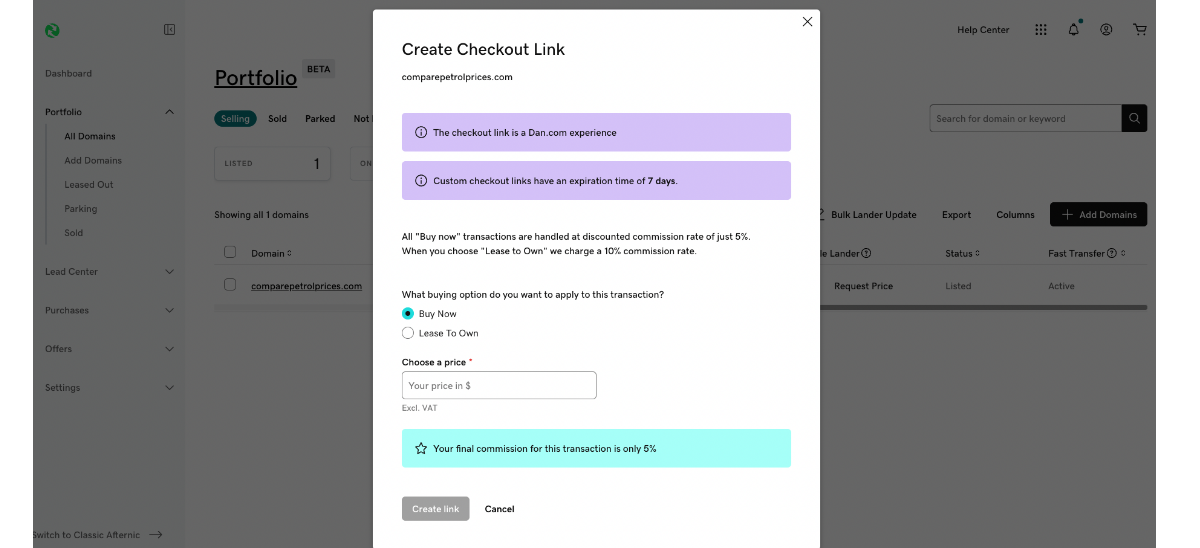This screenshot has height=548, width=1200.
Task: Select the Buy Now option
Action: tap(408, 314)
